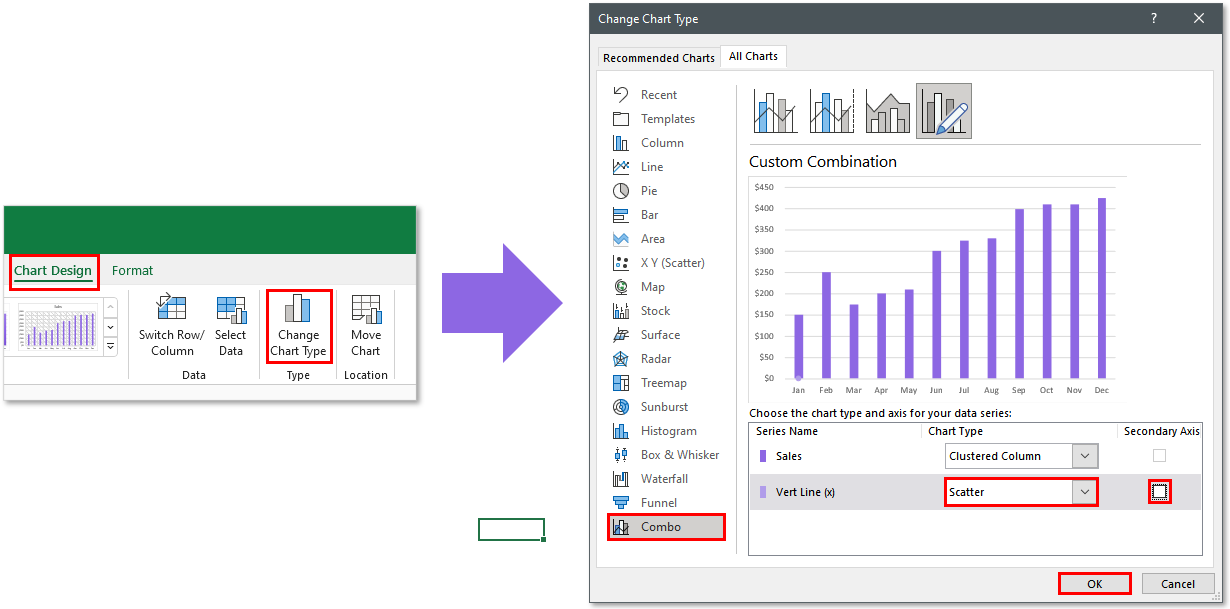
Task: Toggle Secondary Axis checkbox for Sales
Action: tap(1159, 456)
